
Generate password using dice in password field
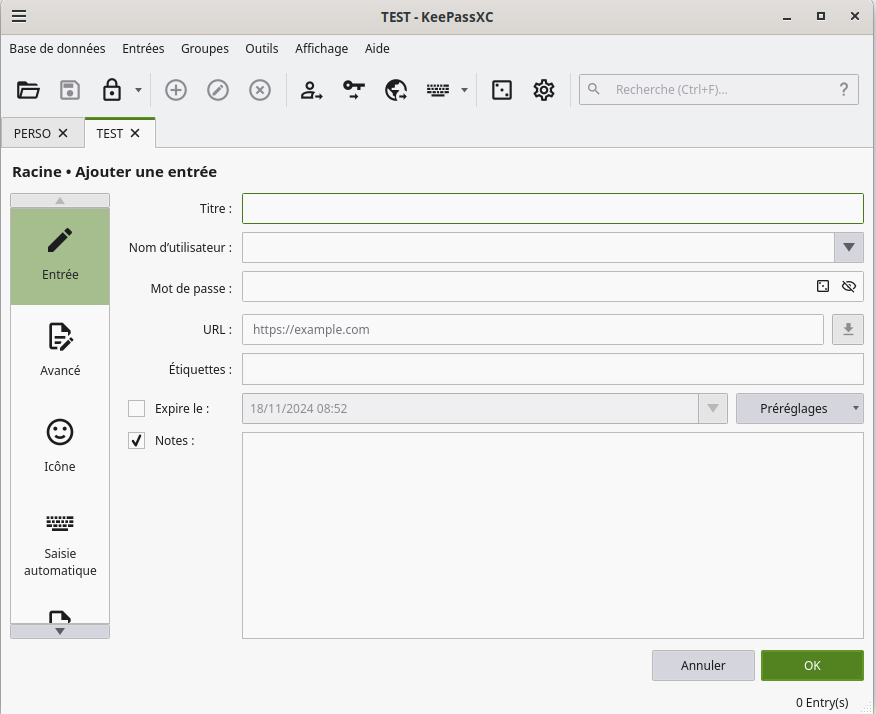(822, 287)
